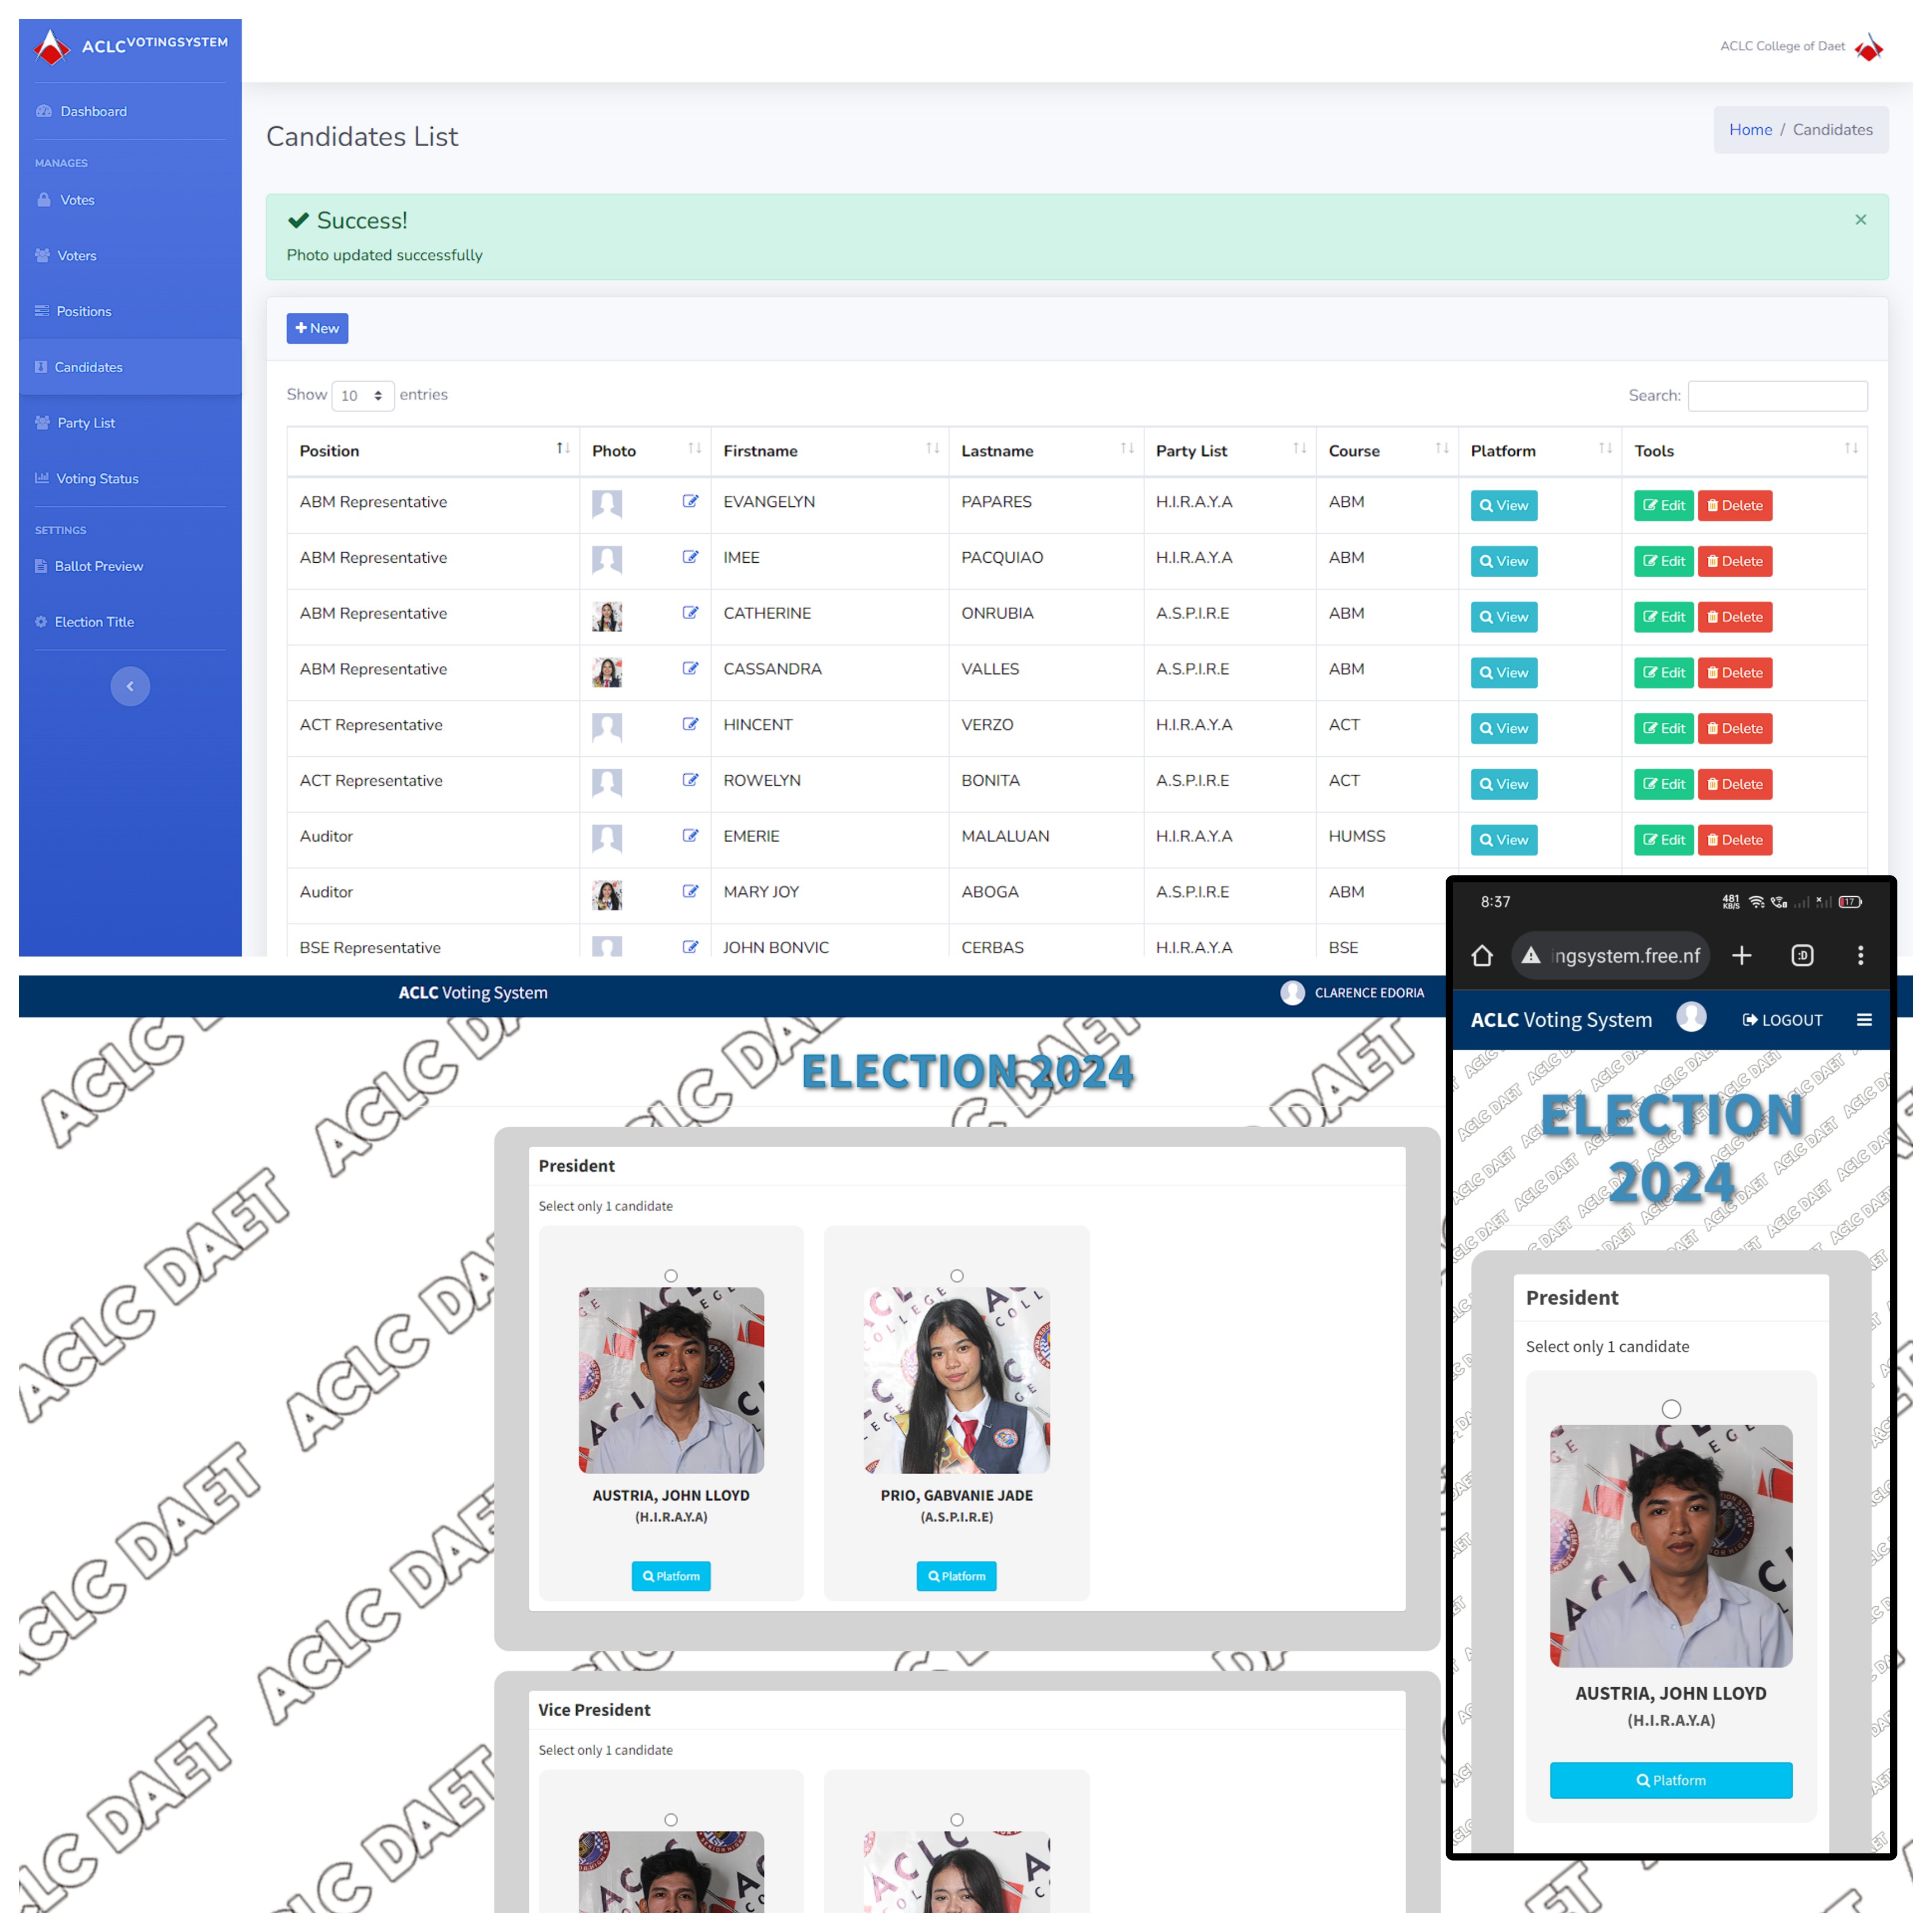Open a new tab in mobile browser
The image size is (1932, 1932).
click(x=1741, y=956)
